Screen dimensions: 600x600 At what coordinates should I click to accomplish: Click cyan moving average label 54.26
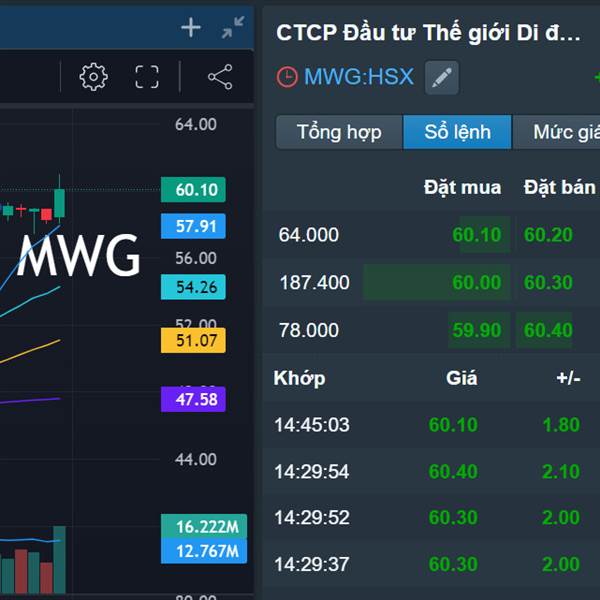193,287
